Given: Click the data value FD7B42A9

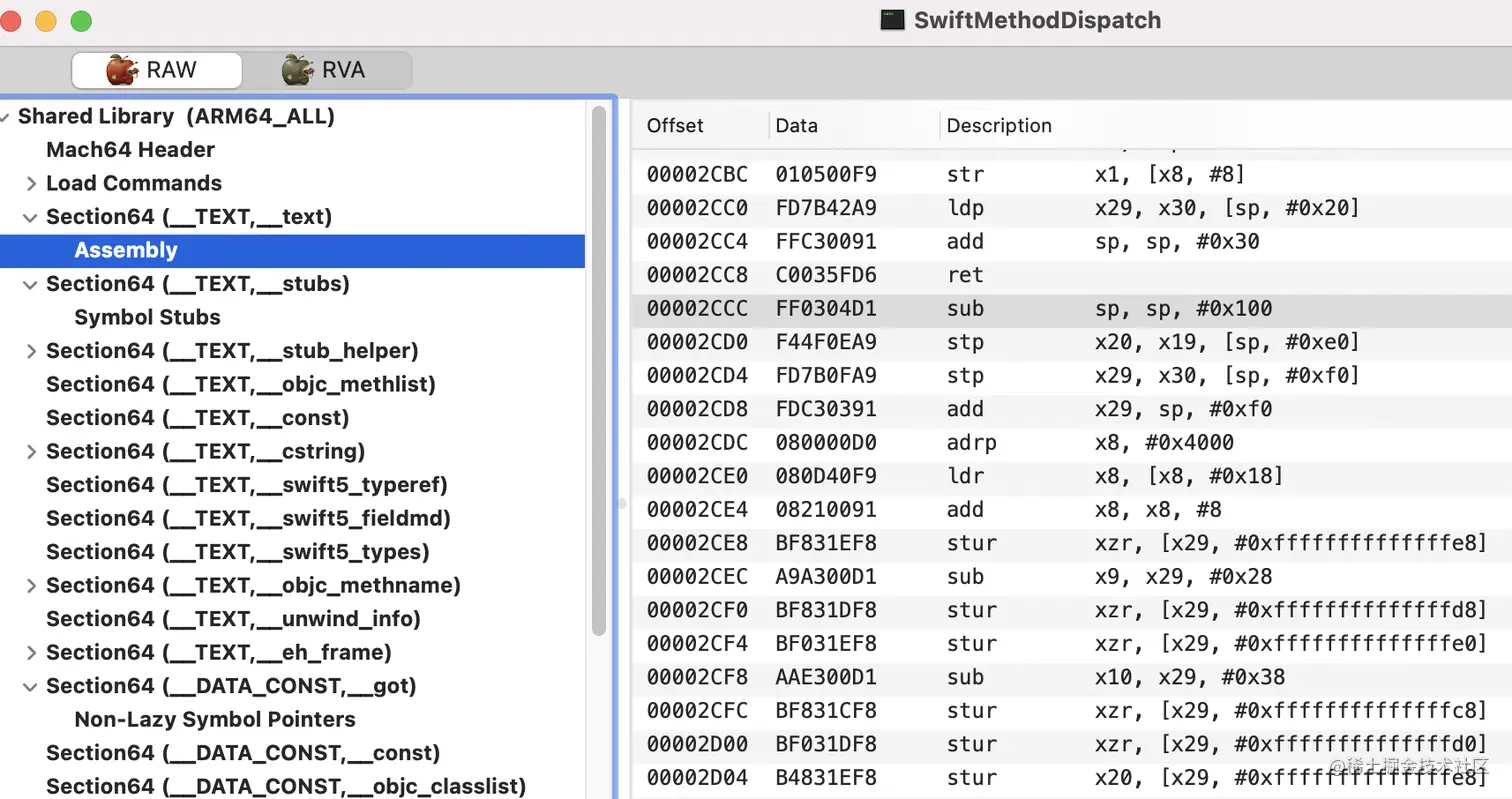Looking at the screenshot, I should coord(826,208).
